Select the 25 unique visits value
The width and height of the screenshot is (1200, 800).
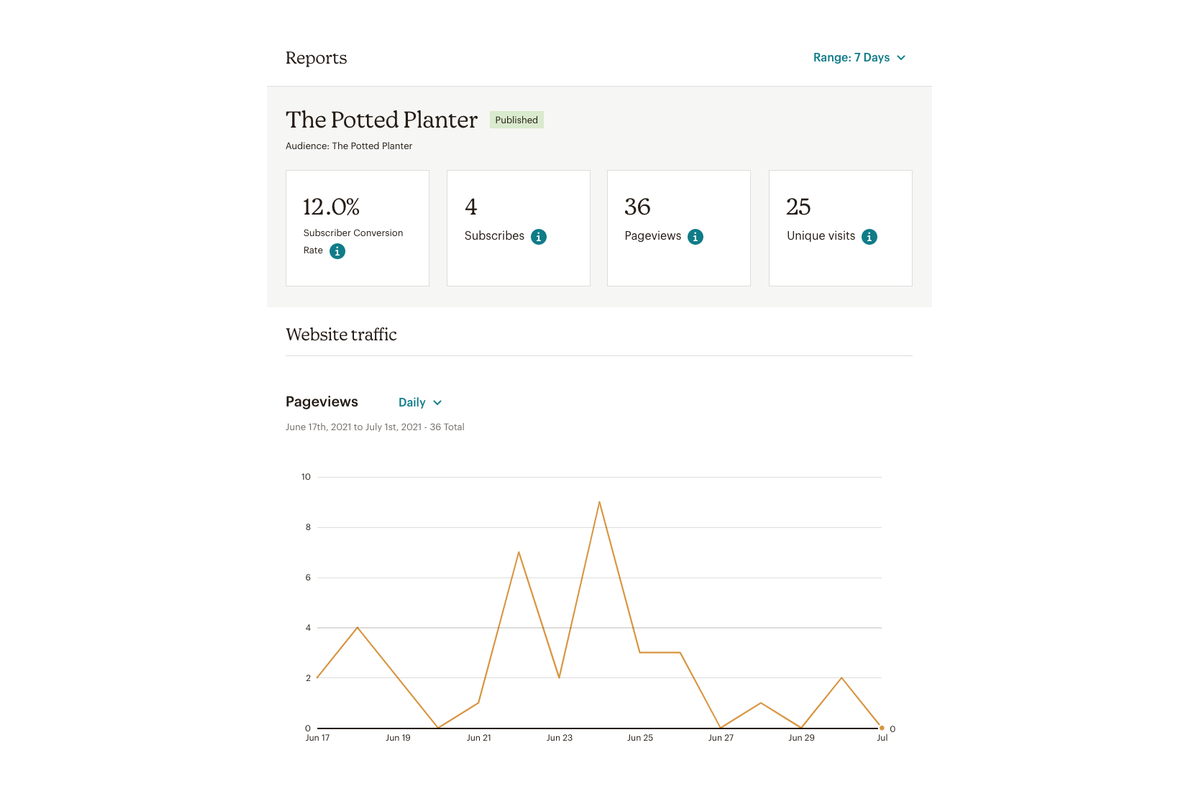798,207
